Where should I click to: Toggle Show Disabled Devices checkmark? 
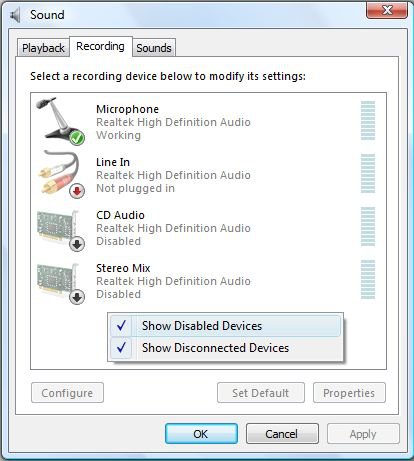click(121, 325)
